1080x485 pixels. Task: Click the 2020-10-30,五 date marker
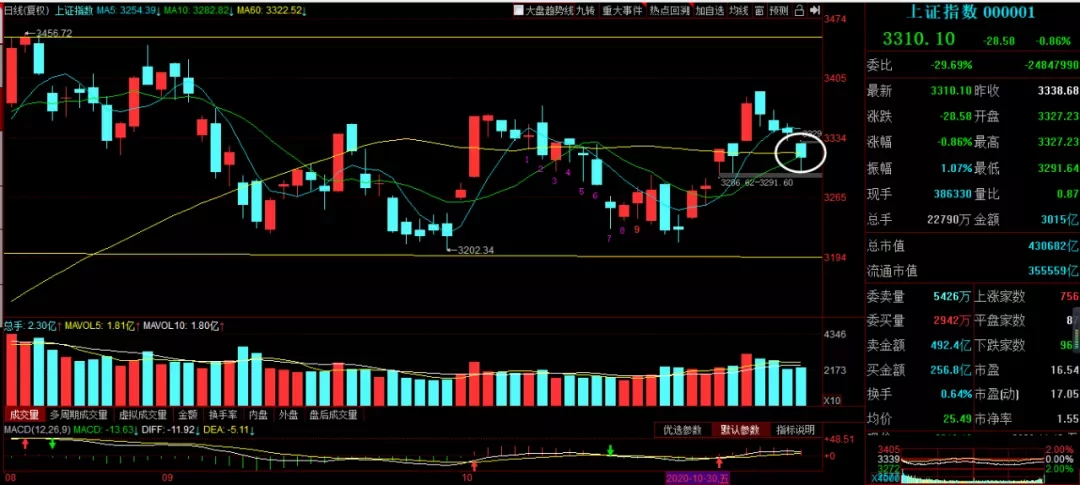pos(697,477)
